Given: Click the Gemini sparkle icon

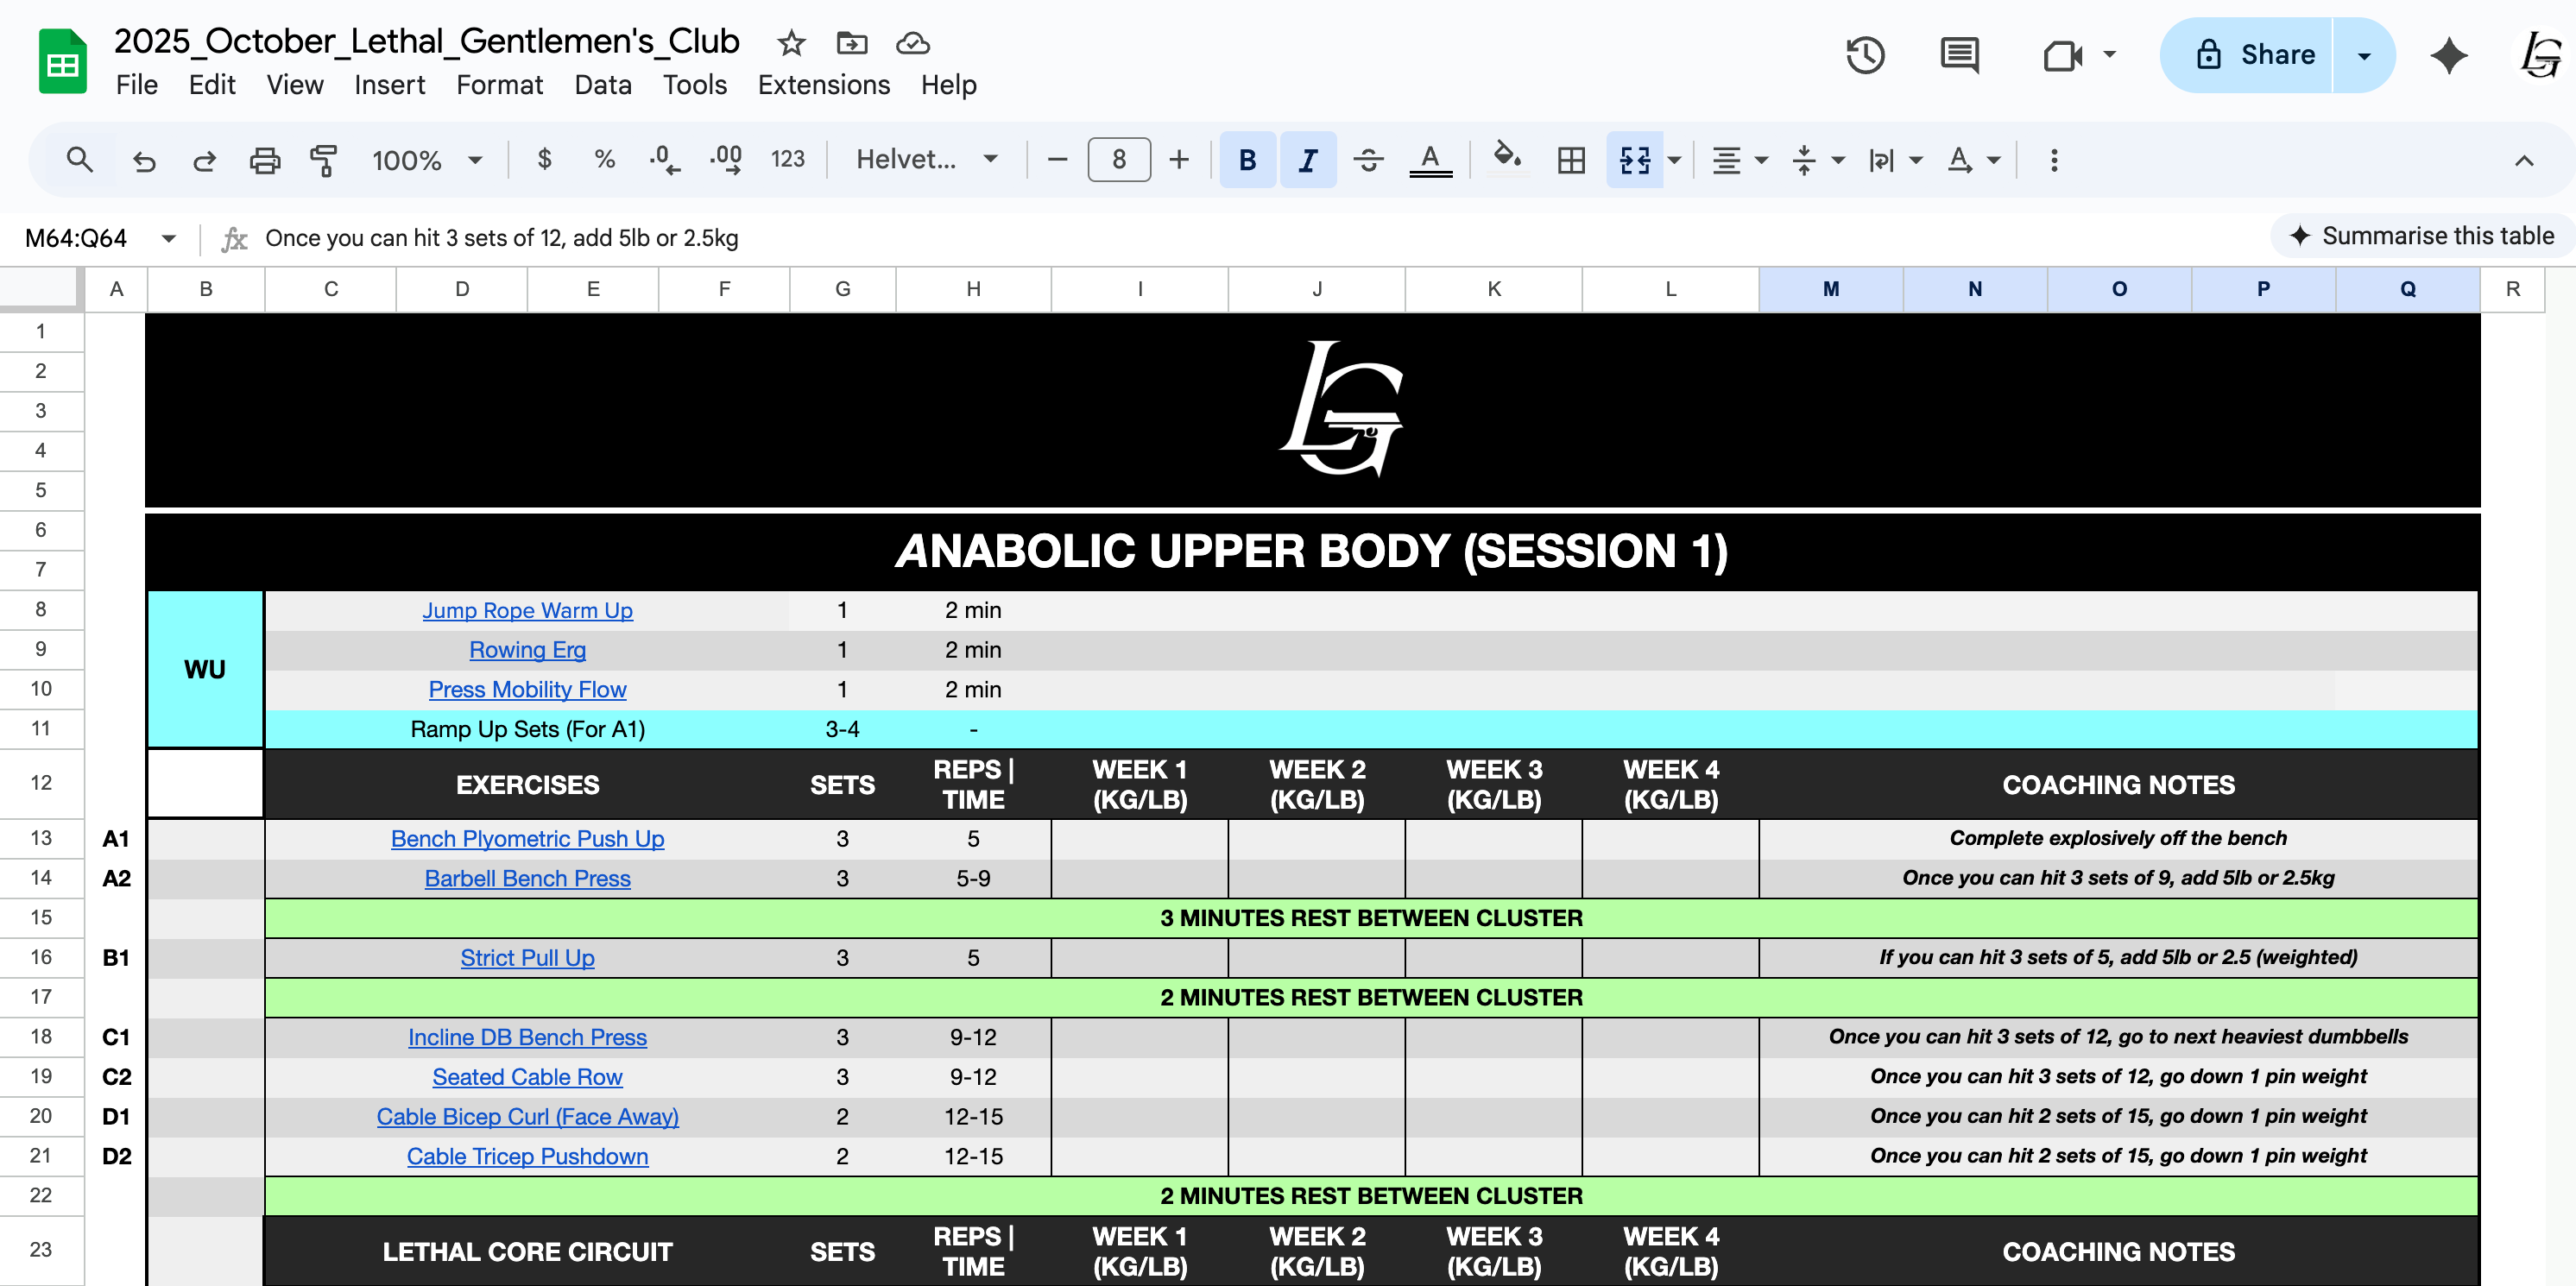Looking at the screenshot, I should click(2448, 55).
